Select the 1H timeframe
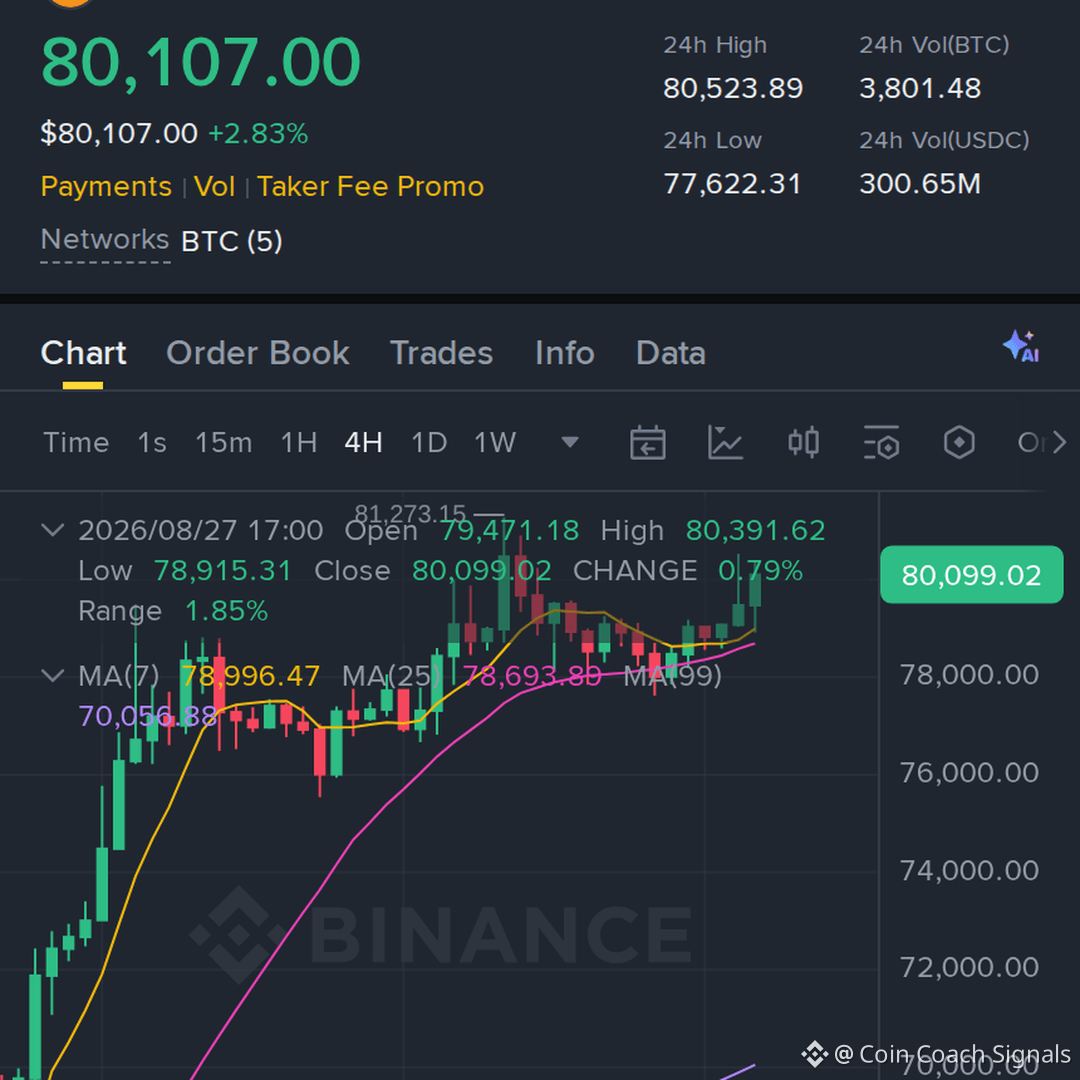 (299, 442)
